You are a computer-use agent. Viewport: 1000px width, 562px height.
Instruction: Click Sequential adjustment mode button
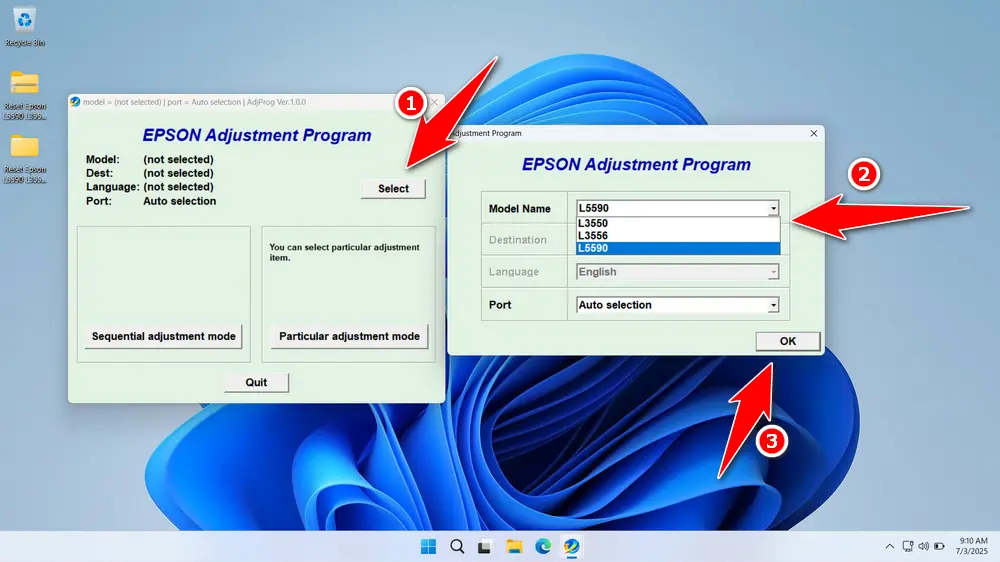coord(163,336)
